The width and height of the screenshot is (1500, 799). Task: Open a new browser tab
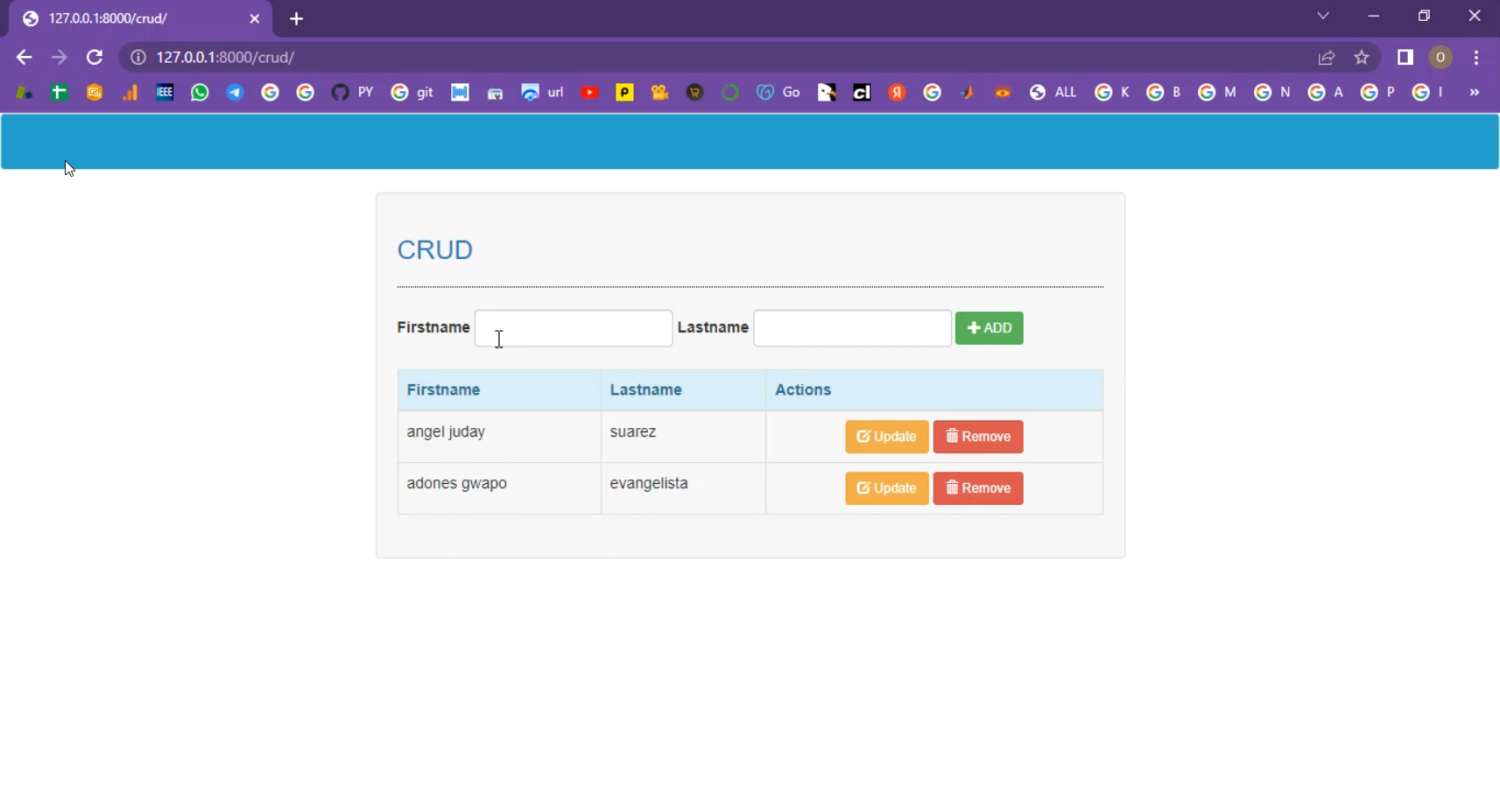coord(296,18)
